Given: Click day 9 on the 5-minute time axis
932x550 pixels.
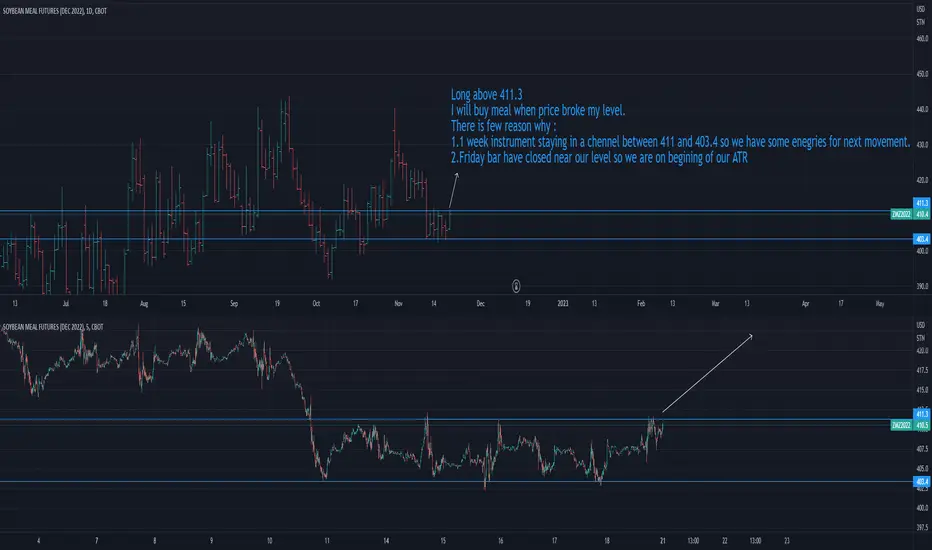Looking at the screenshot, I should point(211,540).
